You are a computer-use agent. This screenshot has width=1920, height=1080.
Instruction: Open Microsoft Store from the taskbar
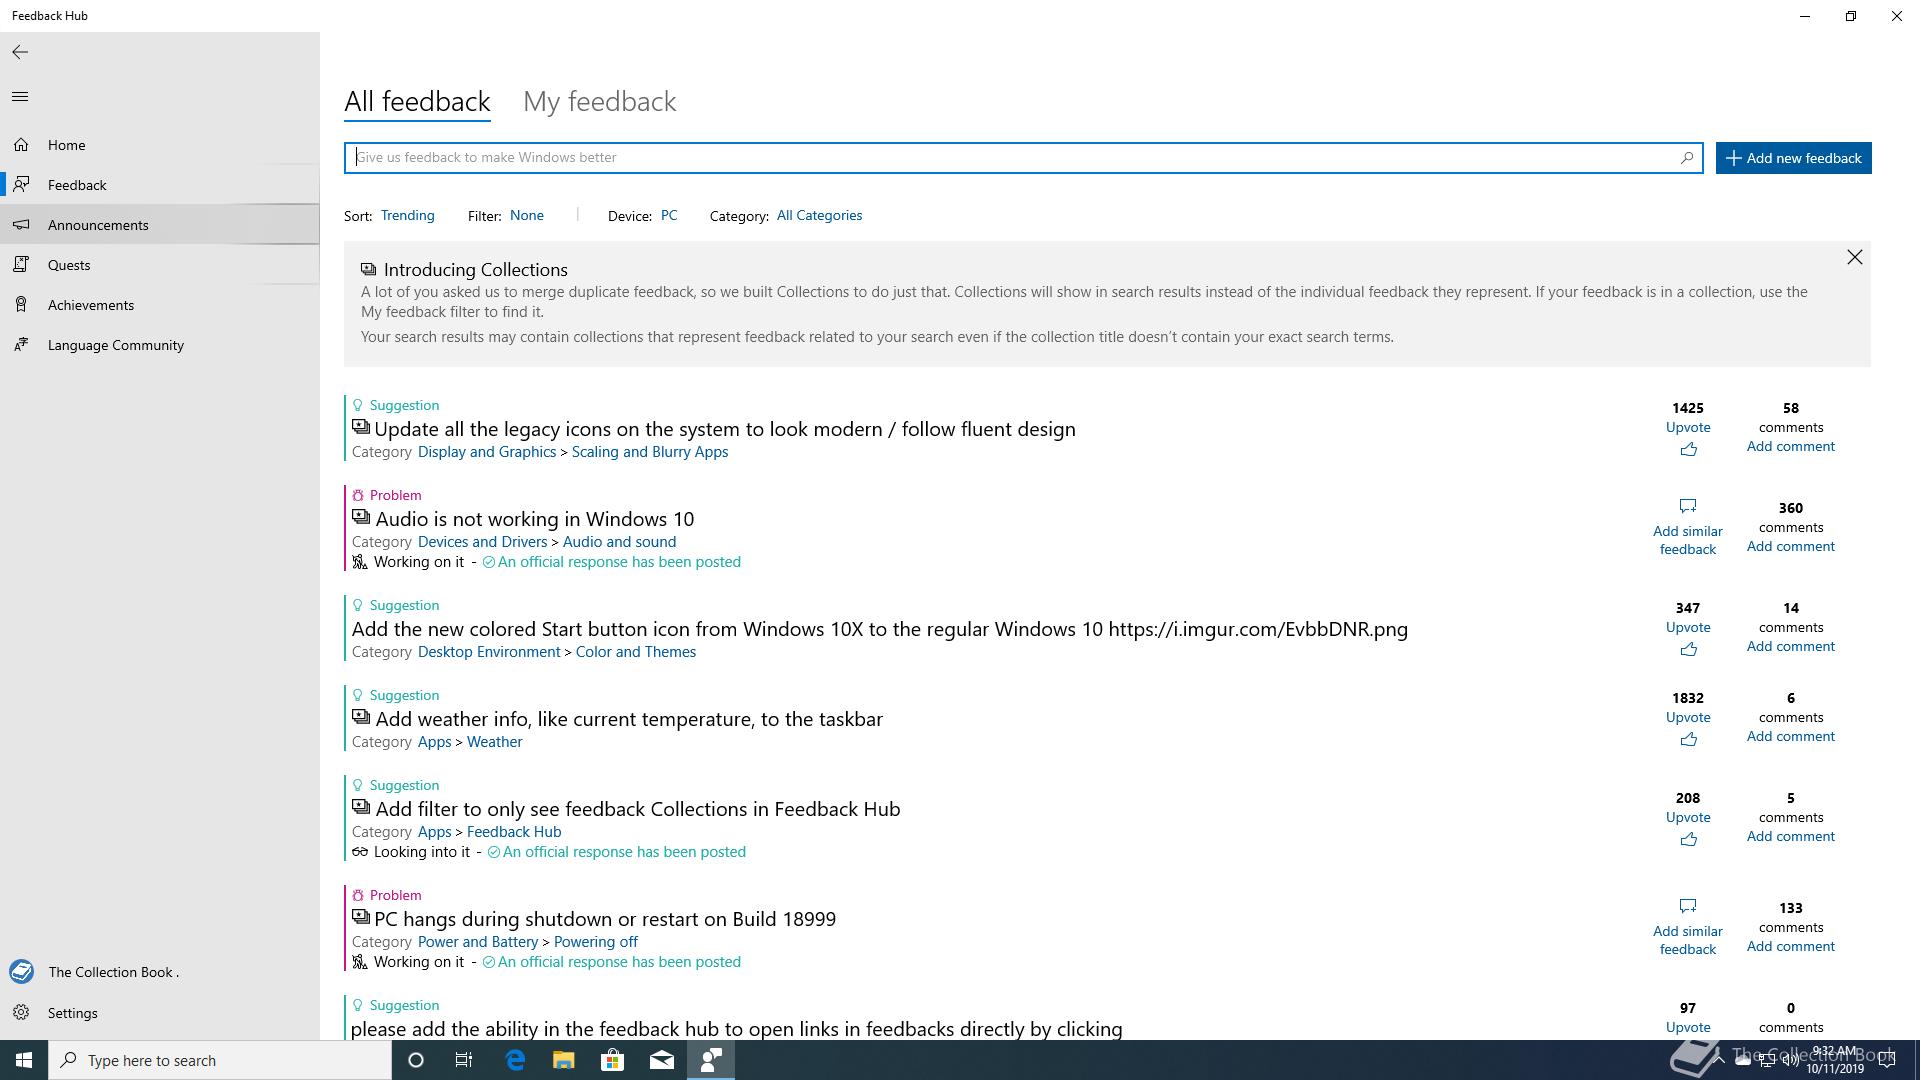[x=612, y=1060]
